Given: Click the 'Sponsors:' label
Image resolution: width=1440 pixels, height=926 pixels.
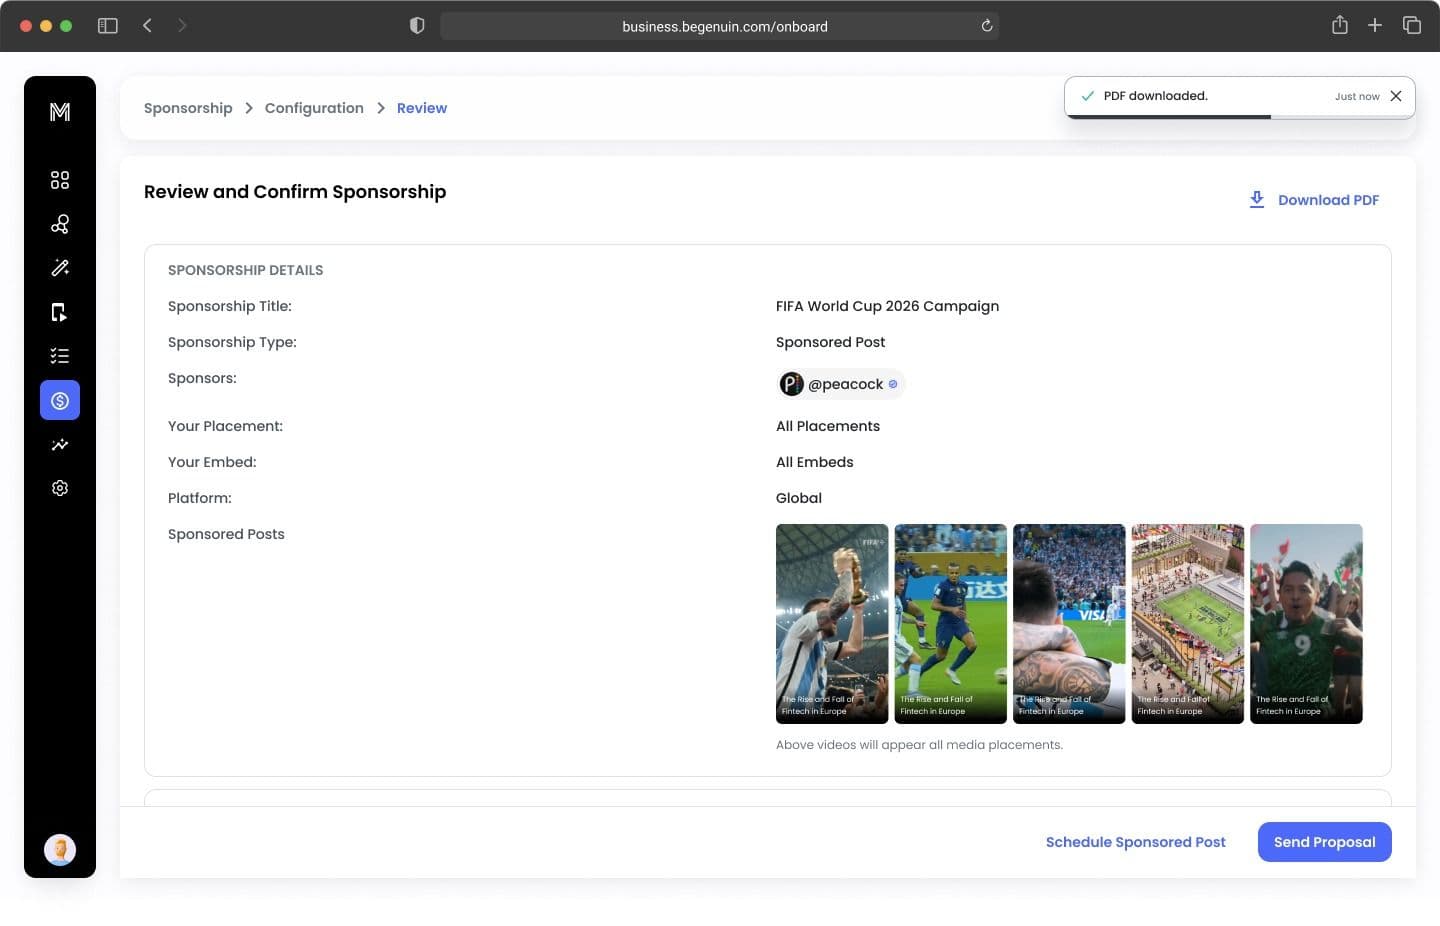Looking at the screenshot, I should pyautogui.click(x=202, y=378).
